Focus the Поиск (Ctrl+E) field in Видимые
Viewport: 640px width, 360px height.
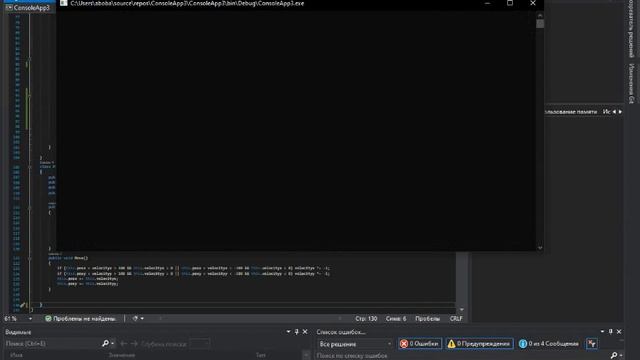click(x=53, y=344)
